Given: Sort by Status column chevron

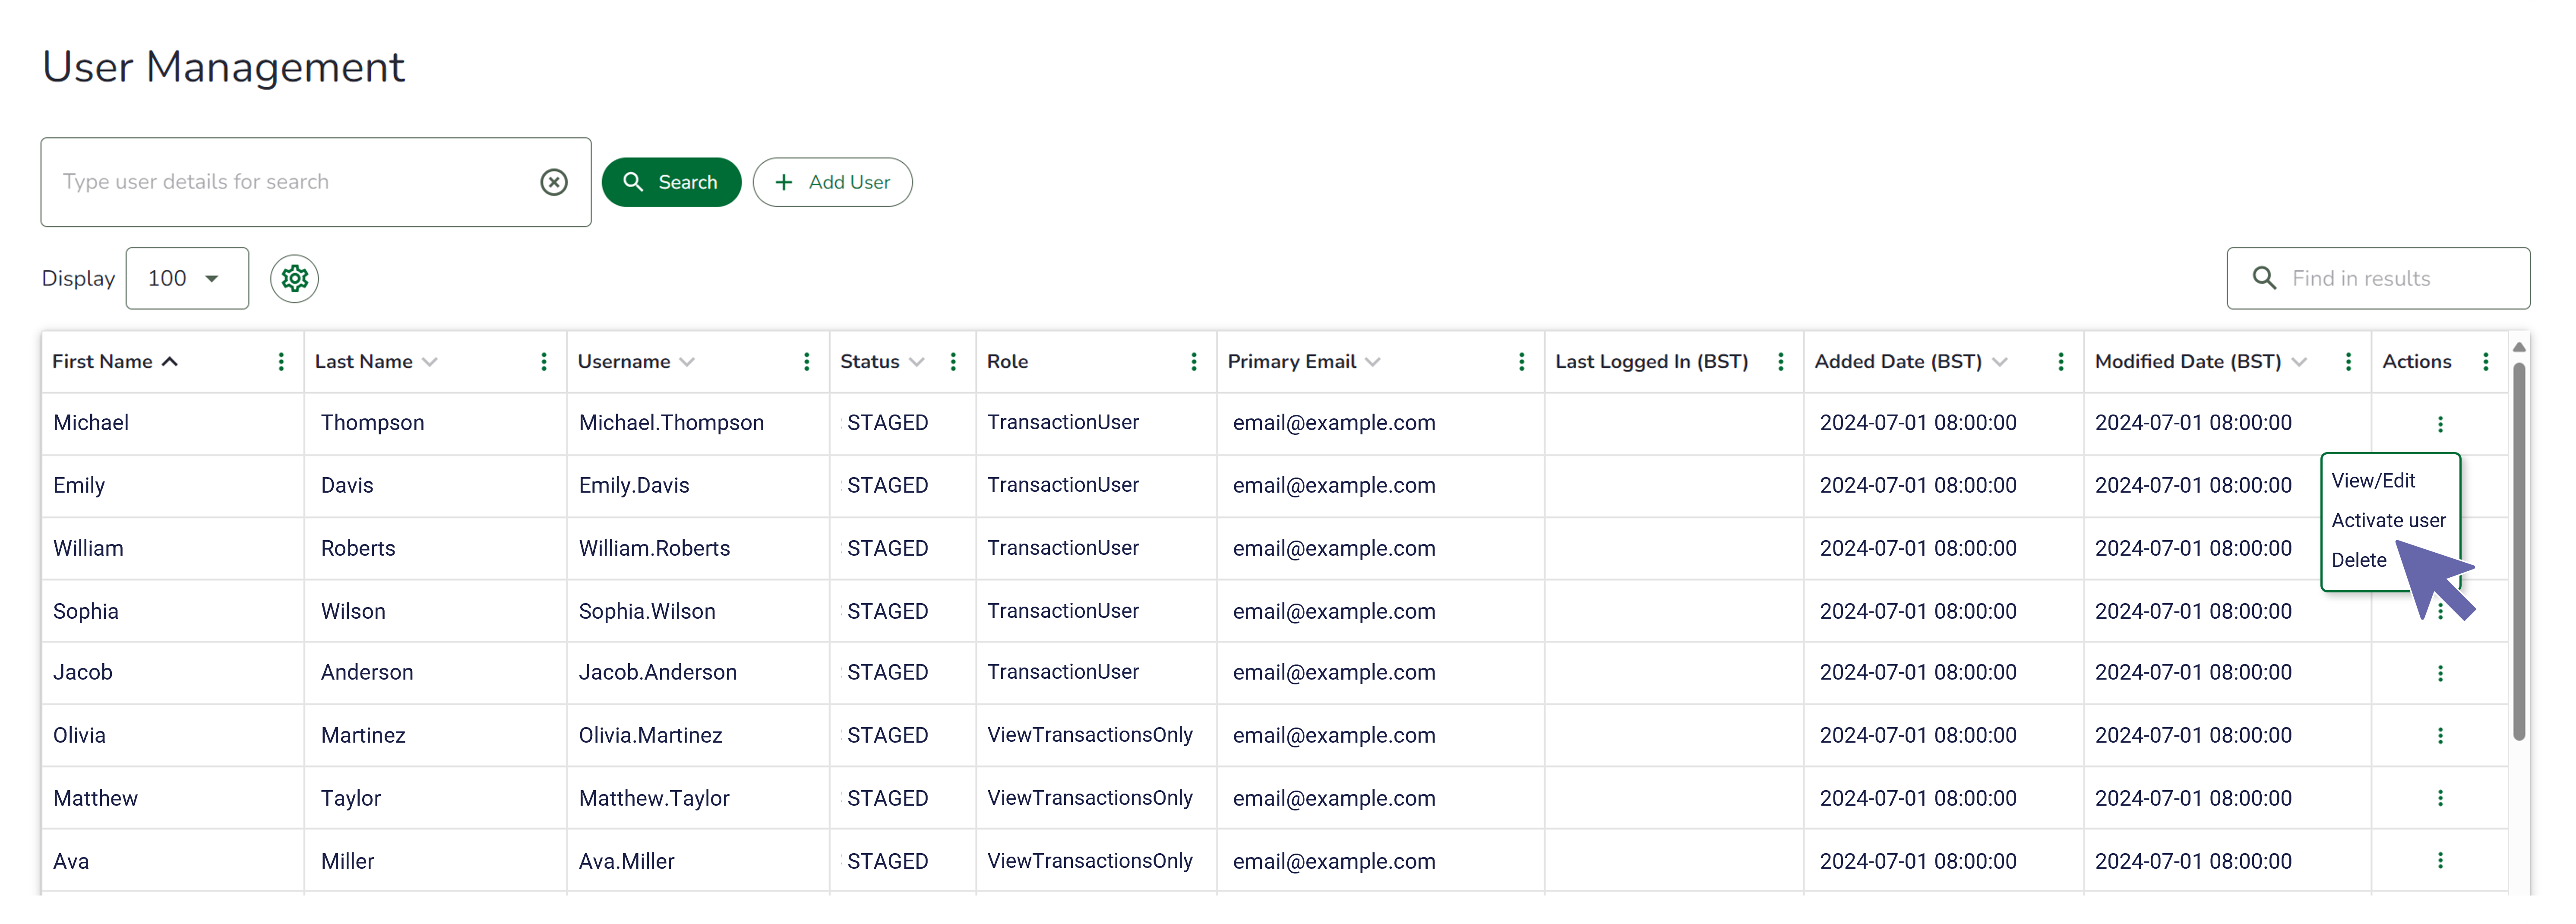Looking at the screenshot, I should point(917,362).
